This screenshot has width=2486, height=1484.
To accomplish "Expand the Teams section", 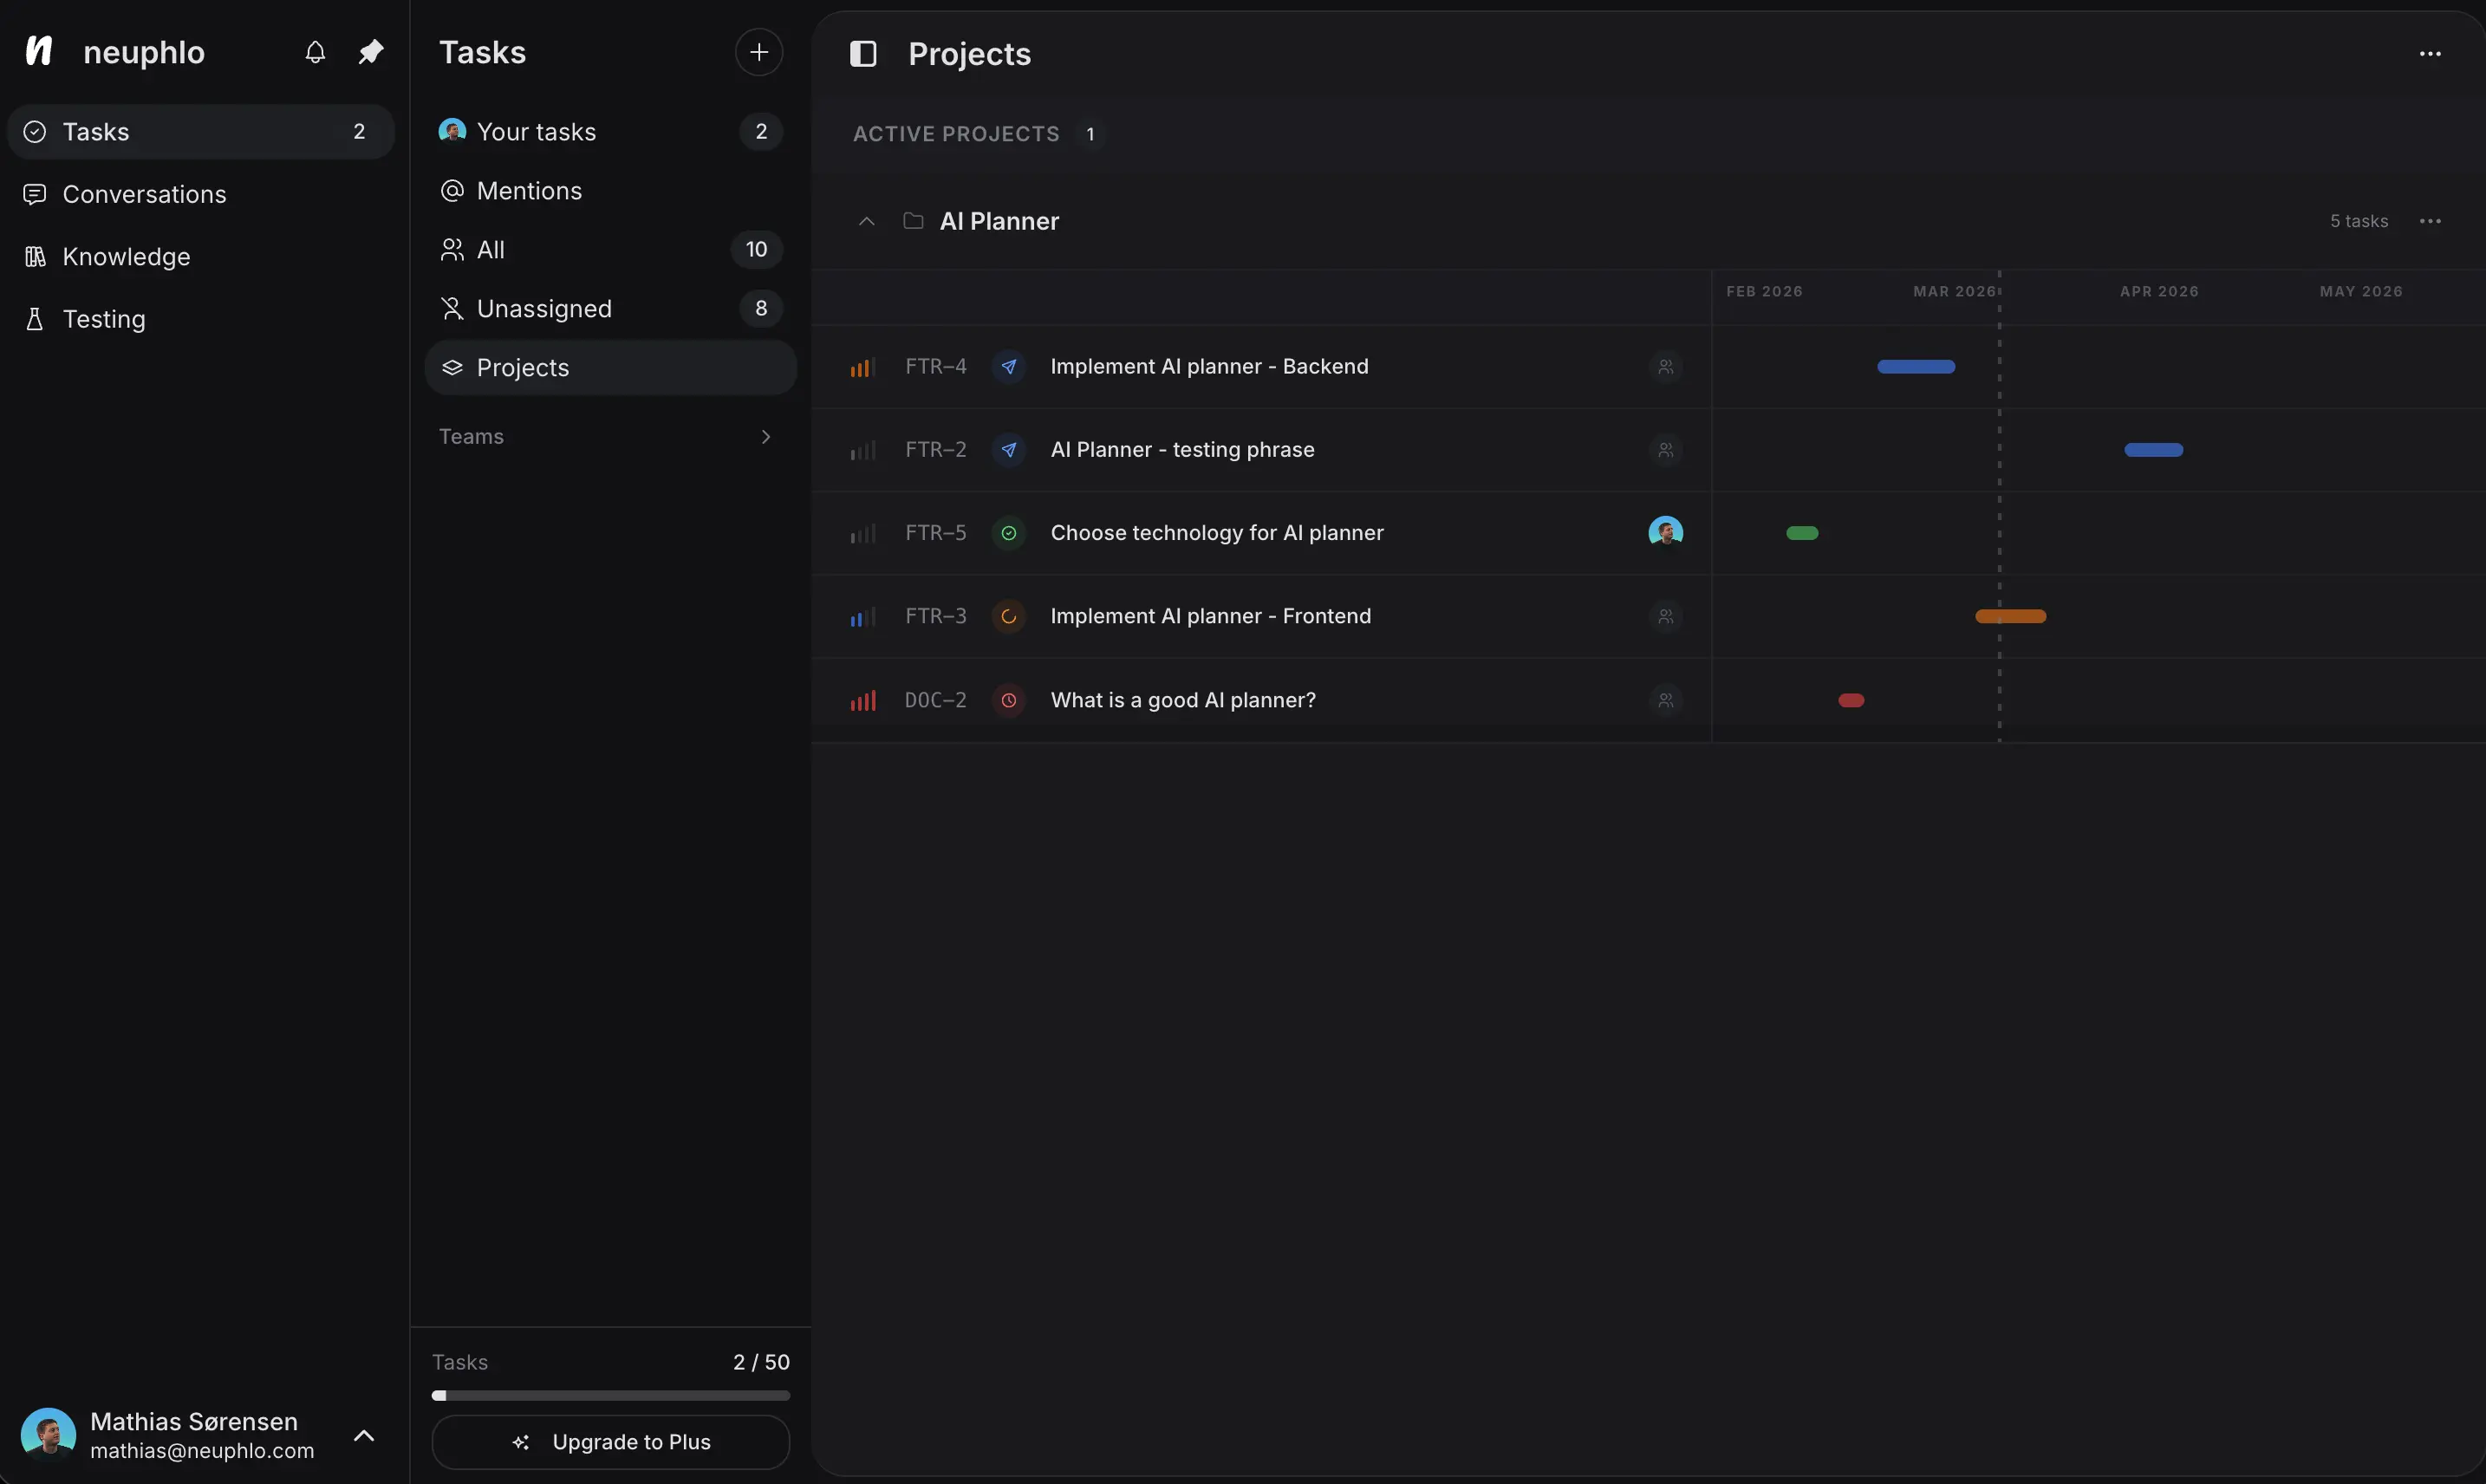I will pyautogui.click(x=766, y=436).
